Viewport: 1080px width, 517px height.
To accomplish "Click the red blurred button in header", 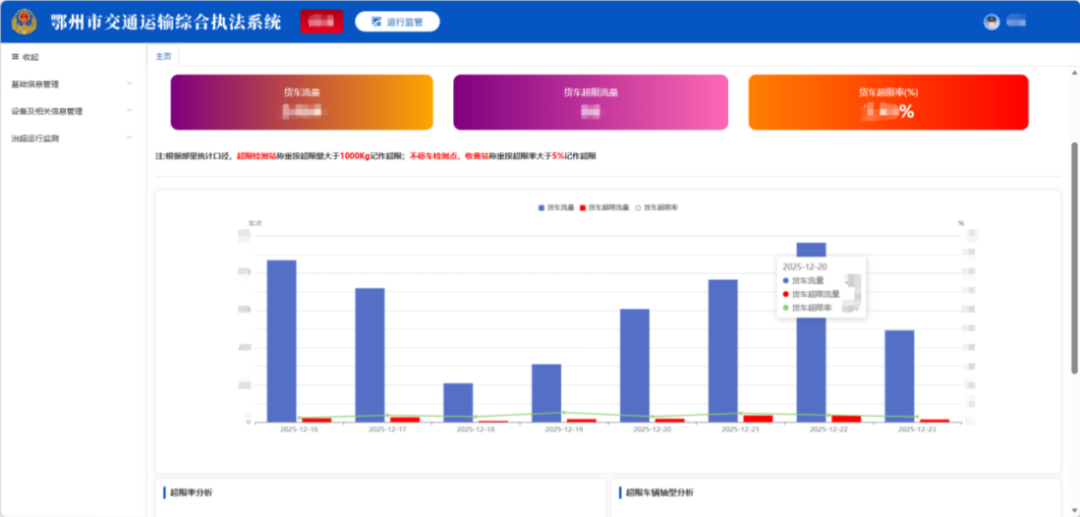I will coord(321,21).
